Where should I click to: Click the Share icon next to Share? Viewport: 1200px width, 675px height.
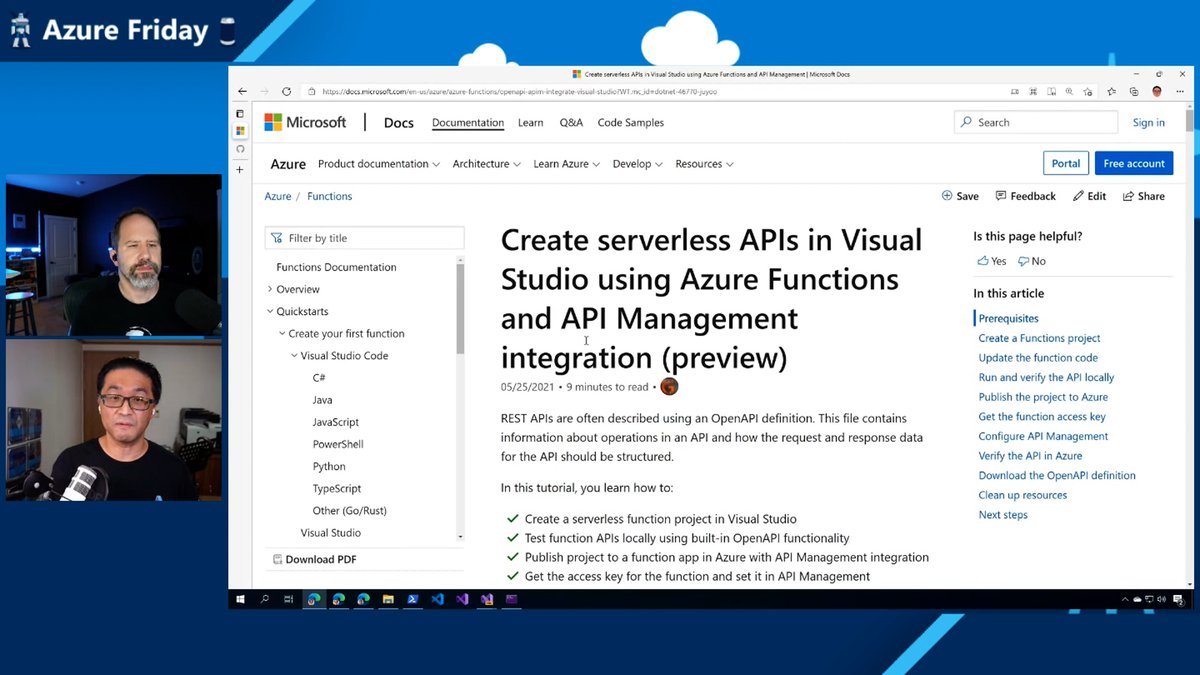[1128, 196]
